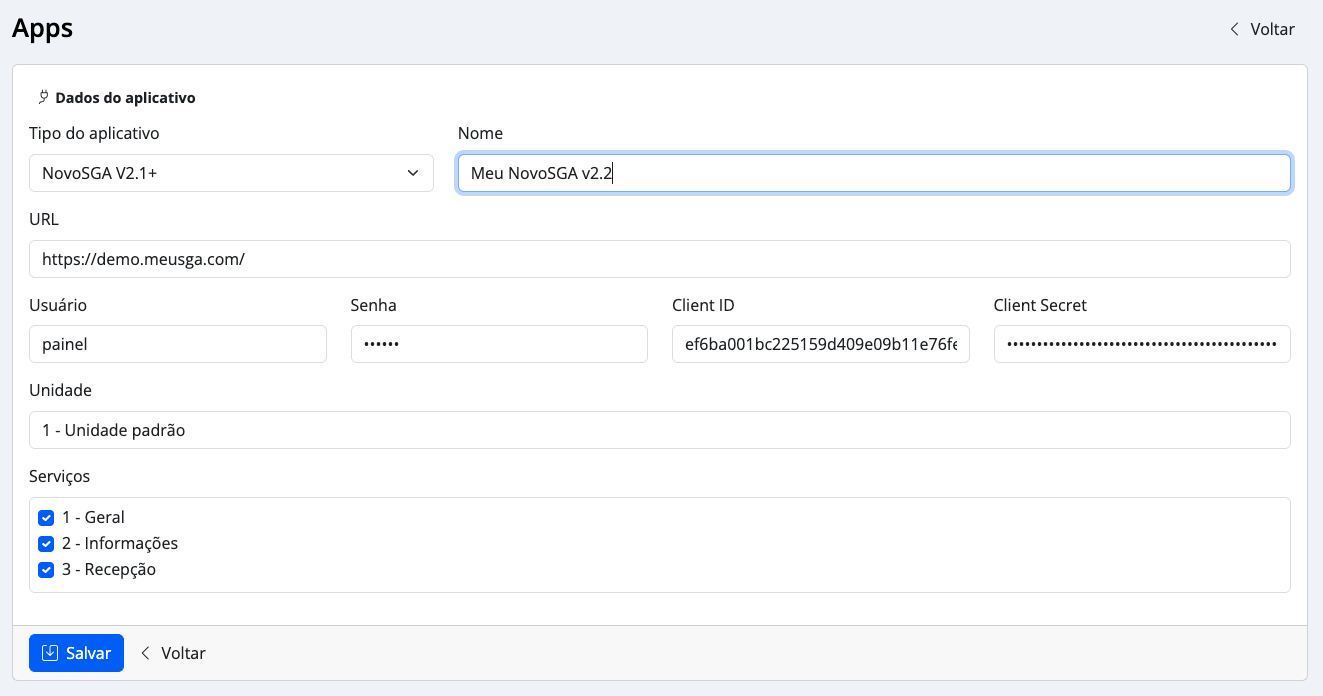
Task: Expand the Unidade selection field
Action: coord(659,430)
